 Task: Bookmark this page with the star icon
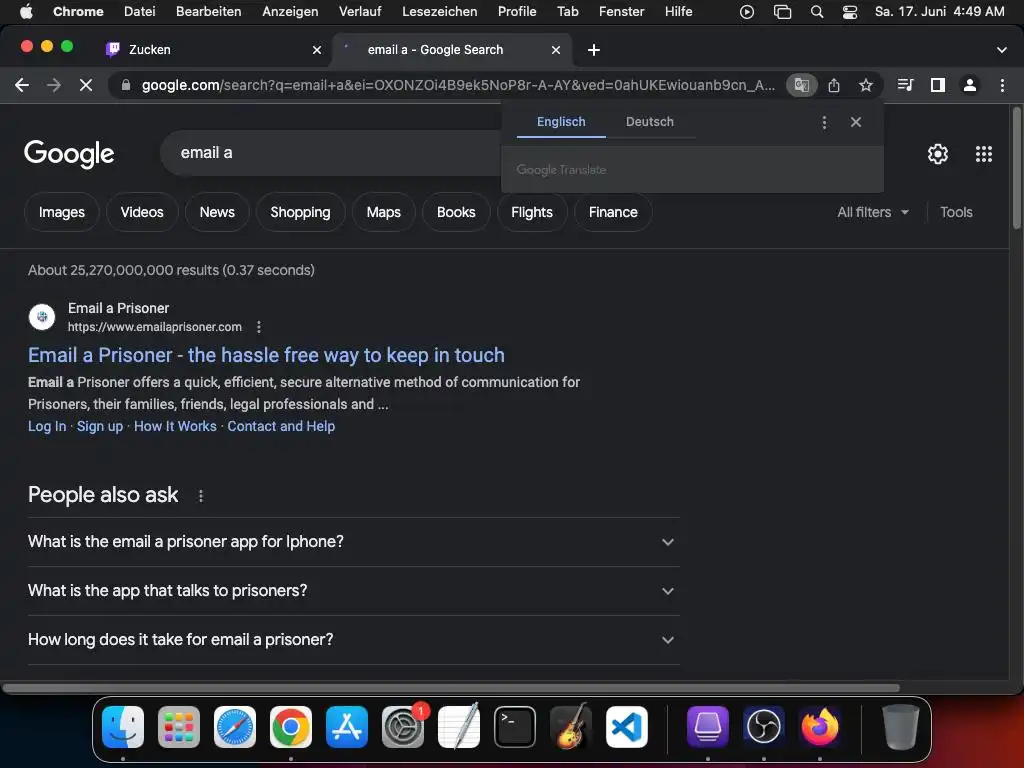[x=866, y=85]
